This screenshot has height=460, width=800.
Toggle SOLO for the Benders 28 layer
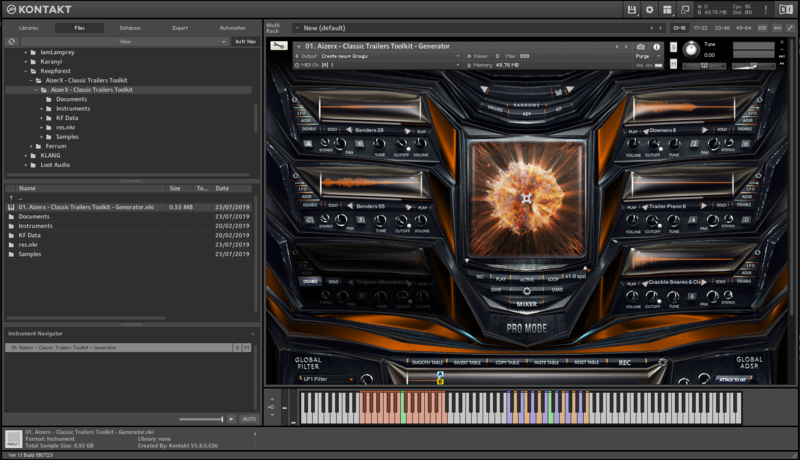334,130
